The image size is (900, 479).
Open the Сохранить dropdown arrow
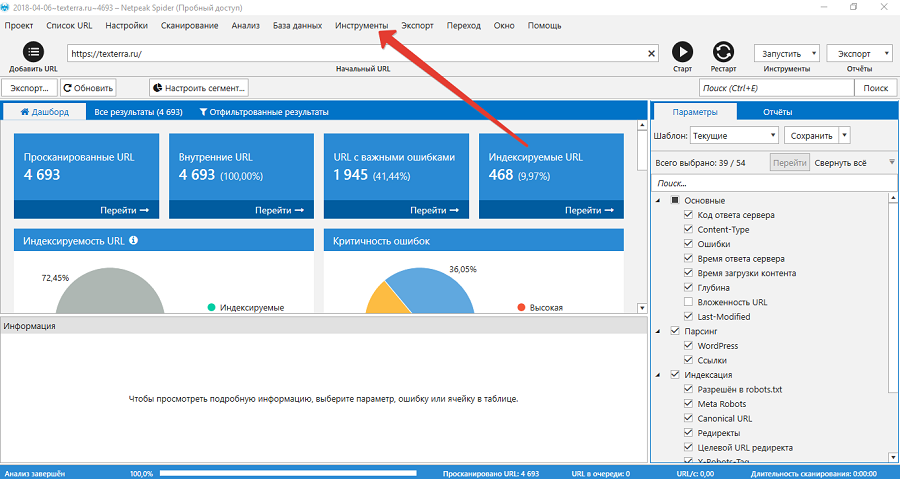pos(844,135)
